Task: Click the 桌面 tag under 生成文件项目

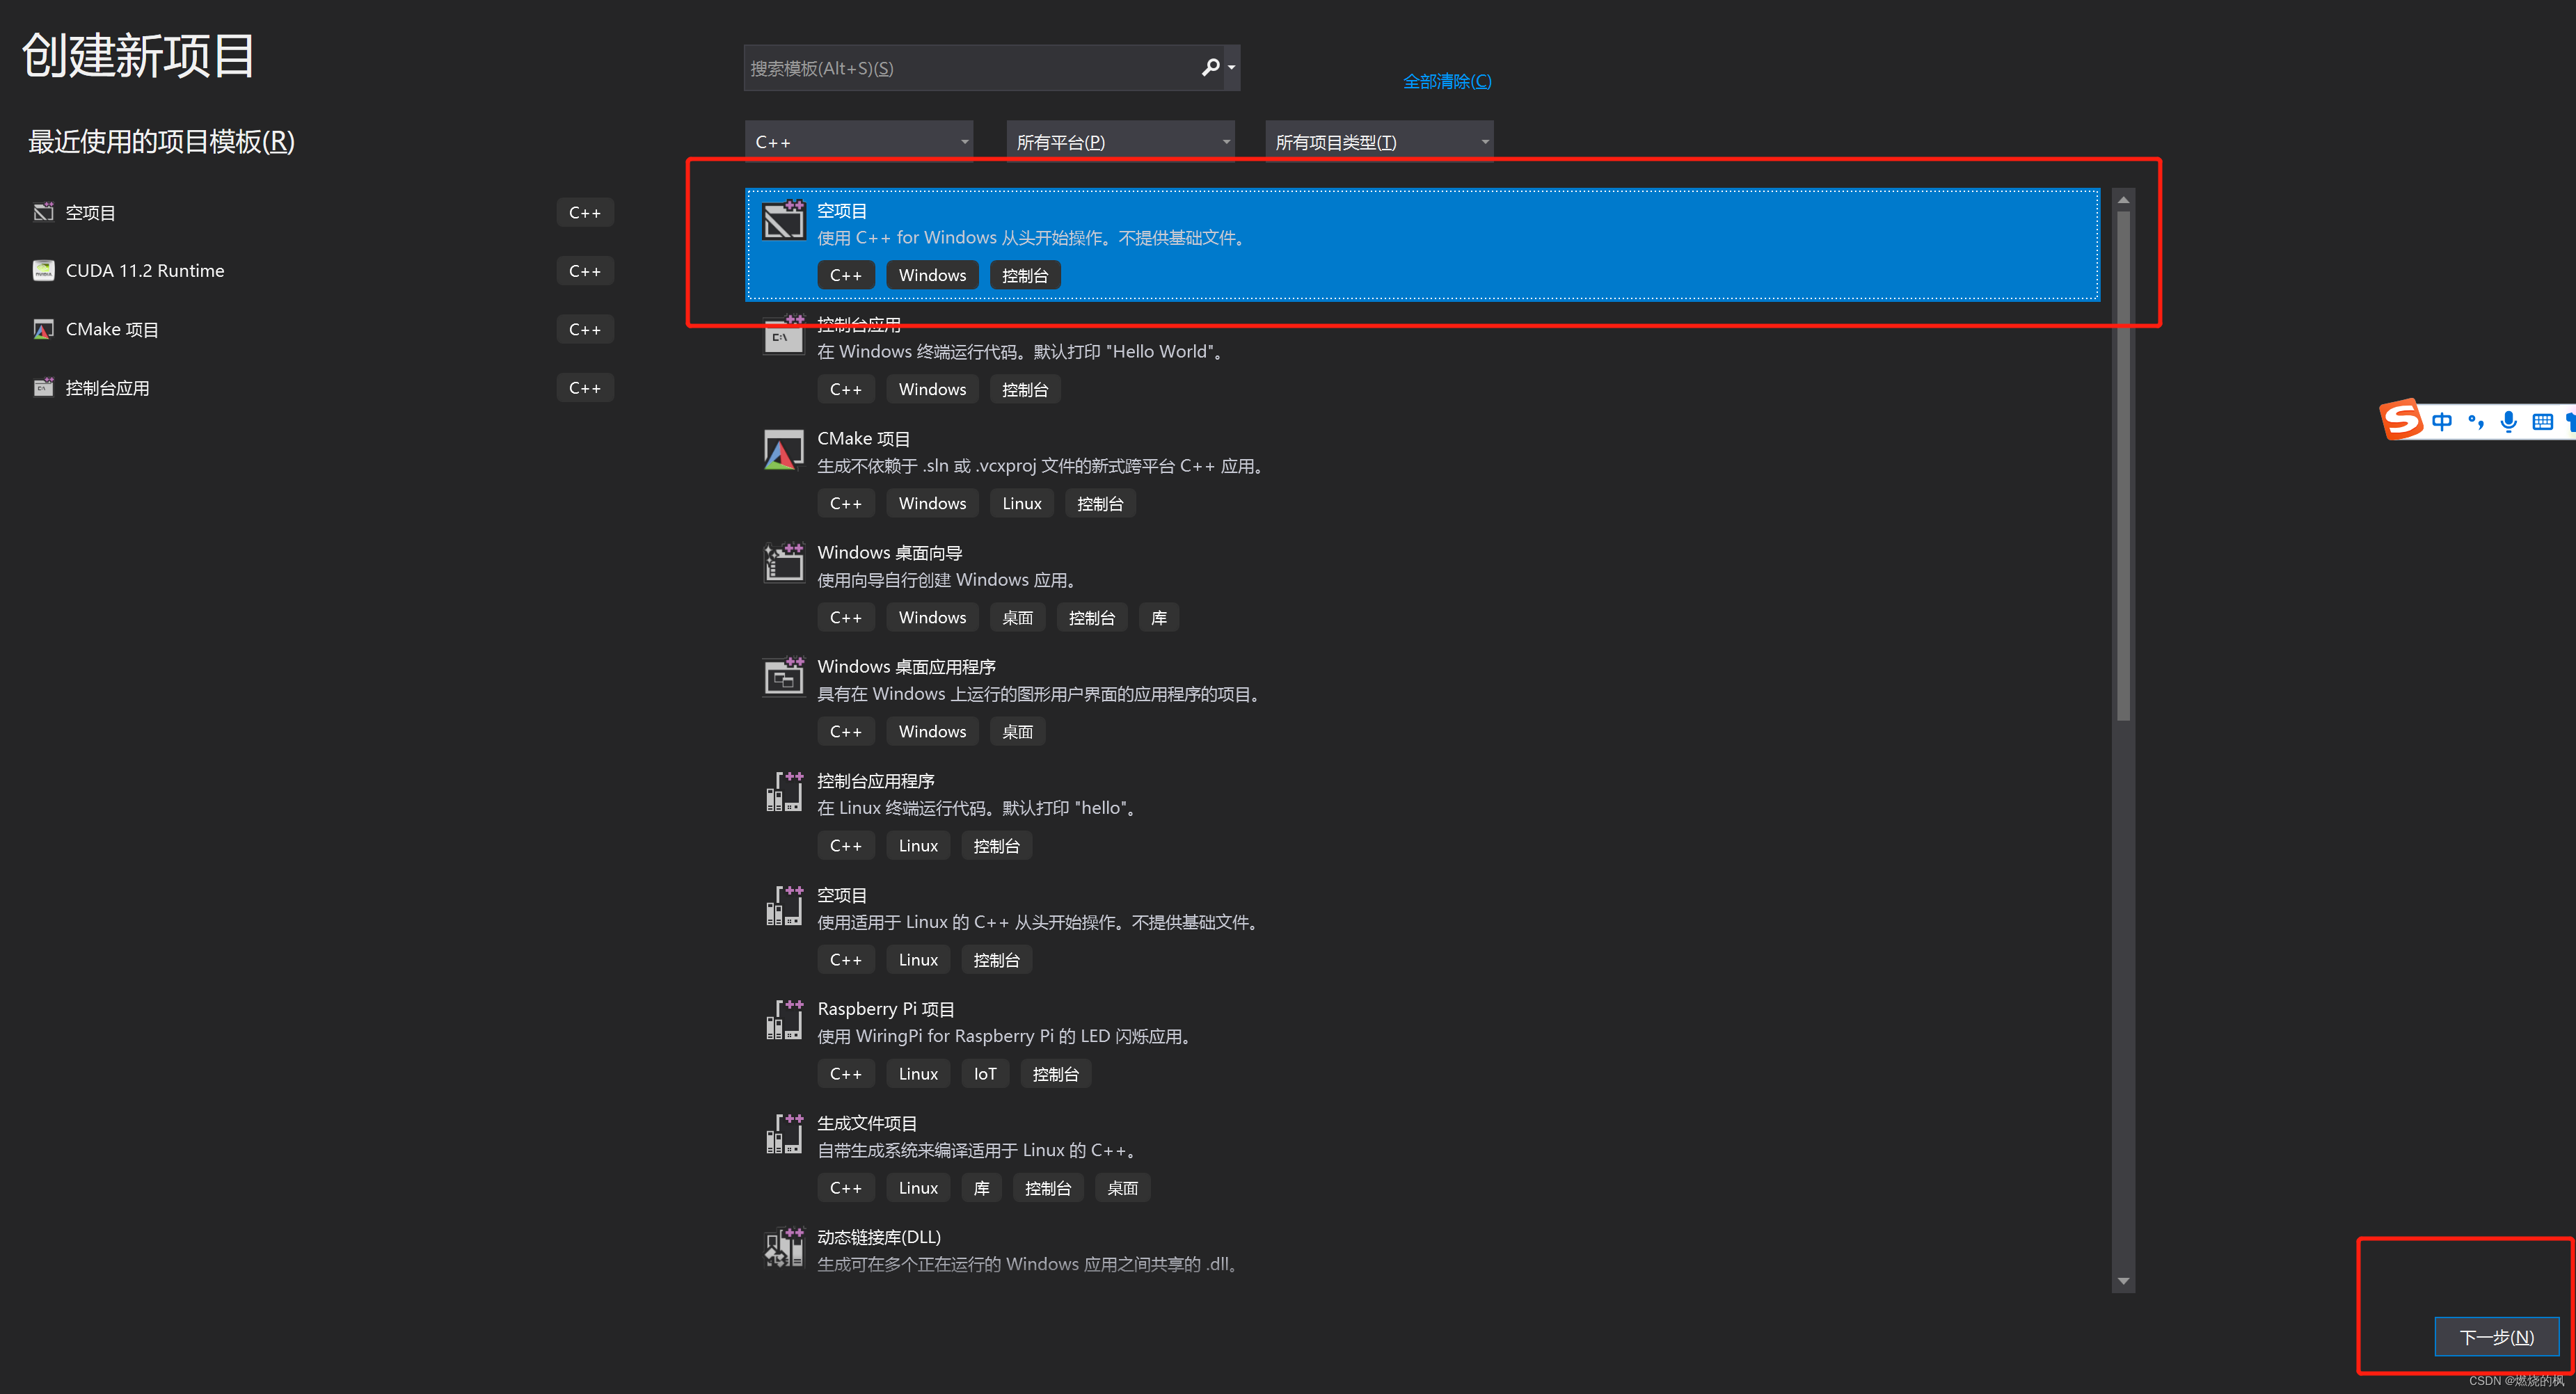Action: click(x=1122, y=1188)
